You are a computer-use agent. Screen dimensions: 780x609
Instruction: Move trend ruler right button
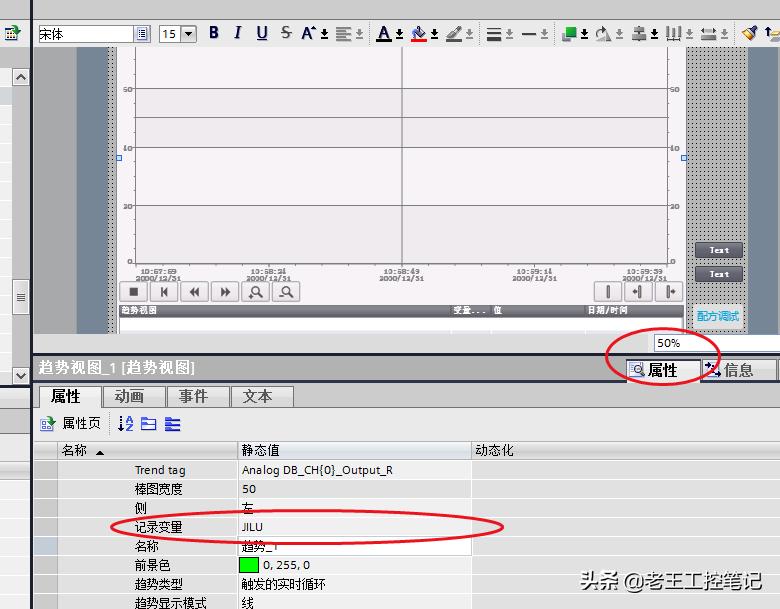(669, 292)
